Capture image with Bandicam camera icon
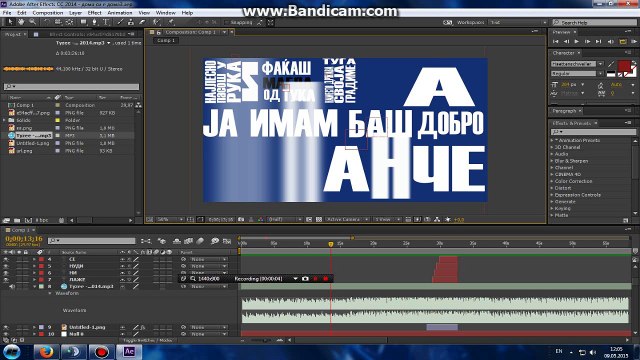This screenshot has width=640, height=360. click(305, 278)
